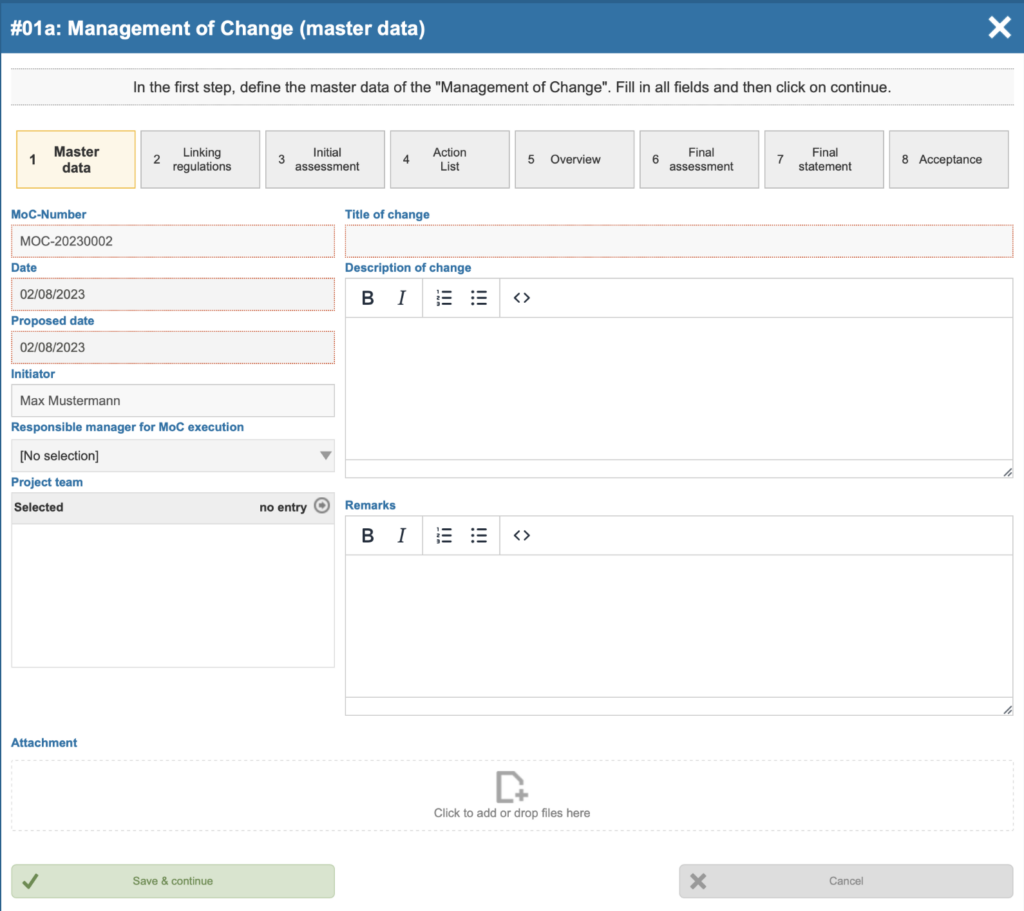Screen dimensions: 1024x911
Task: Toggle source code view in Remarks editor
Action: pos(521,535)
